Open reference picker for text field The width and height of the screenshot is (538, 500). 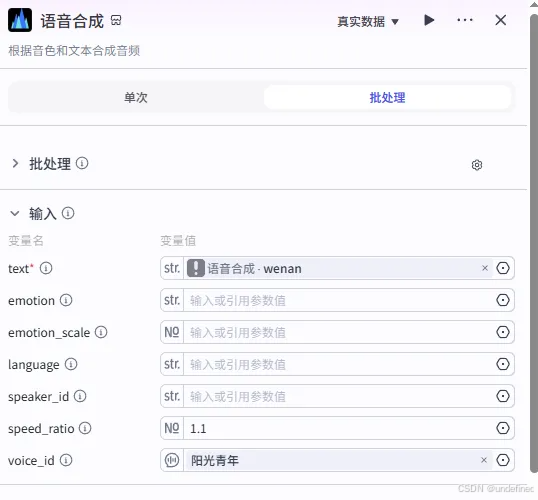click(x=503, y=268)
